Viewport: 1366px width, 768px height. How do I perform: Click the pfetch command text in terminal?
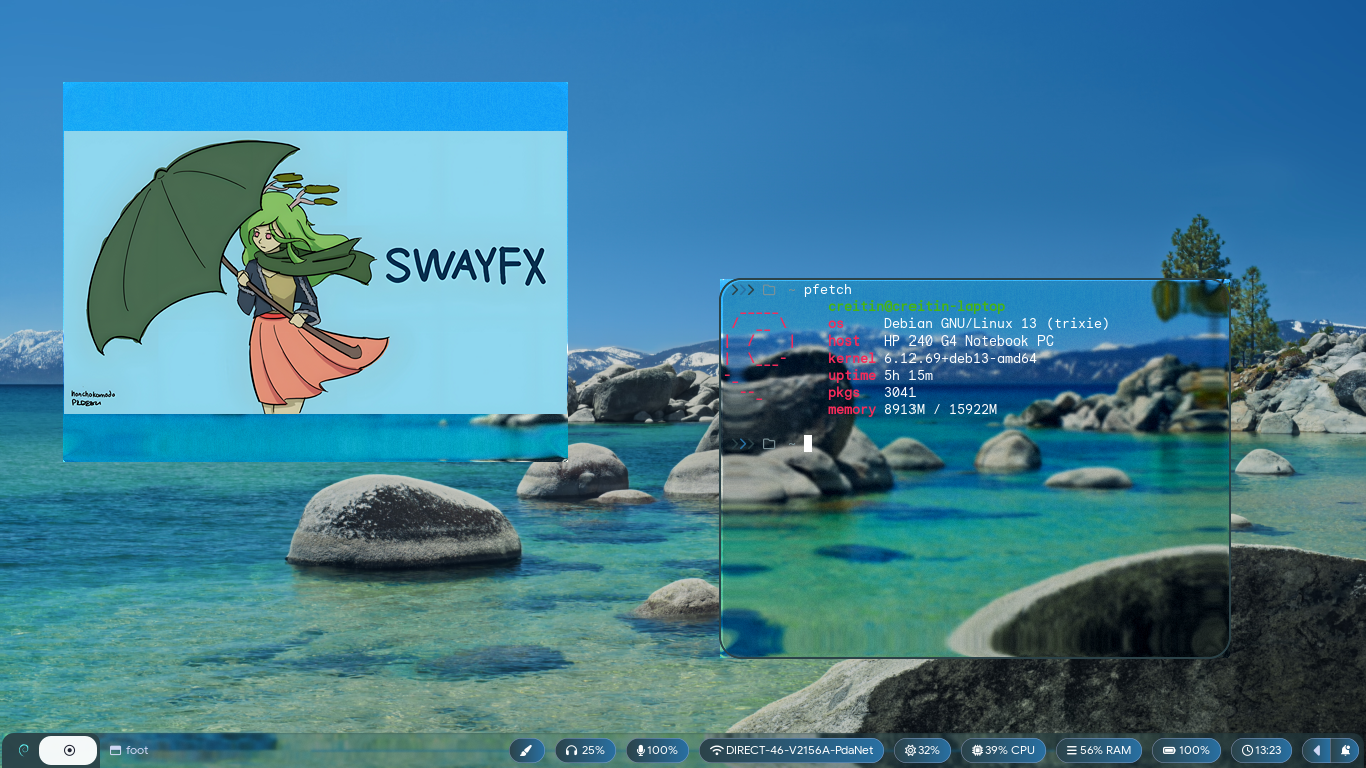click(827, 290)
